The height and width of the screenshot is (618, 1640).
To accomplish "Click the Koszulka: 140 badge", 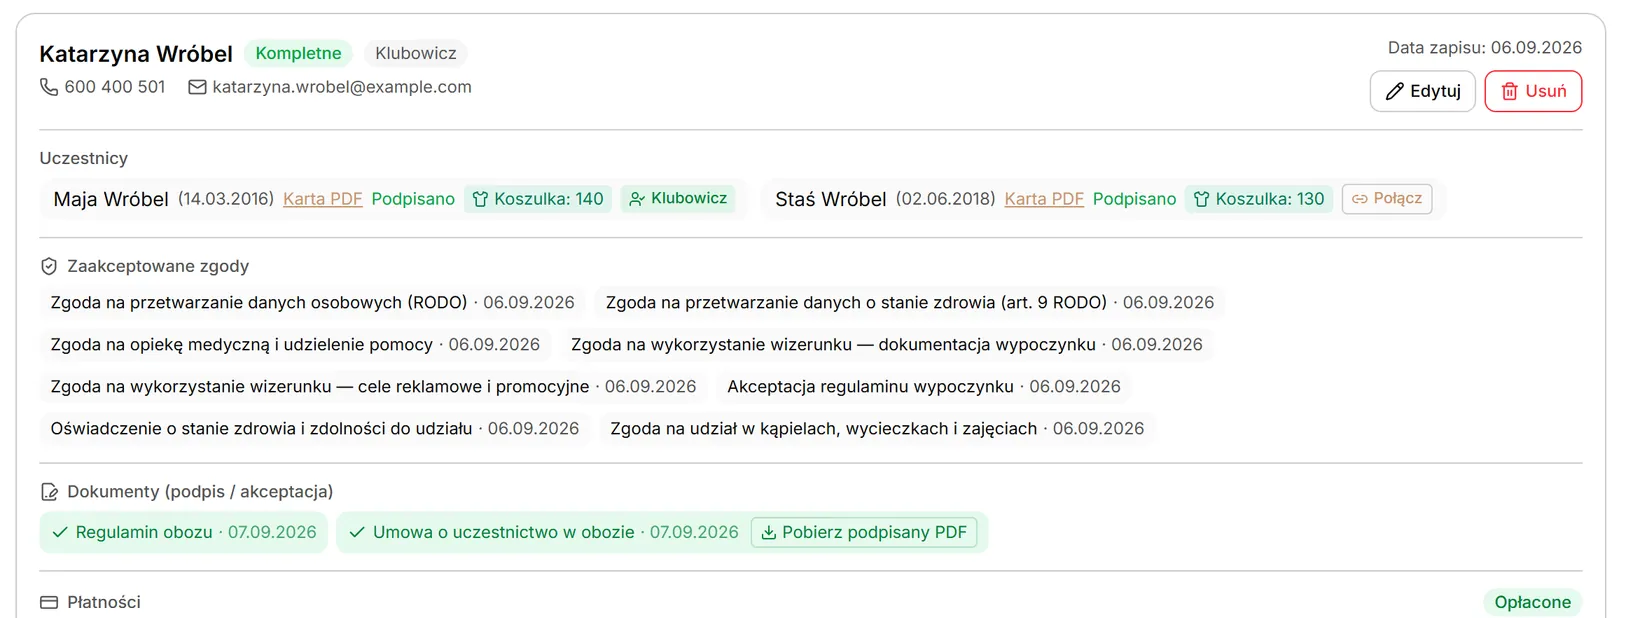I will (538, 199).
